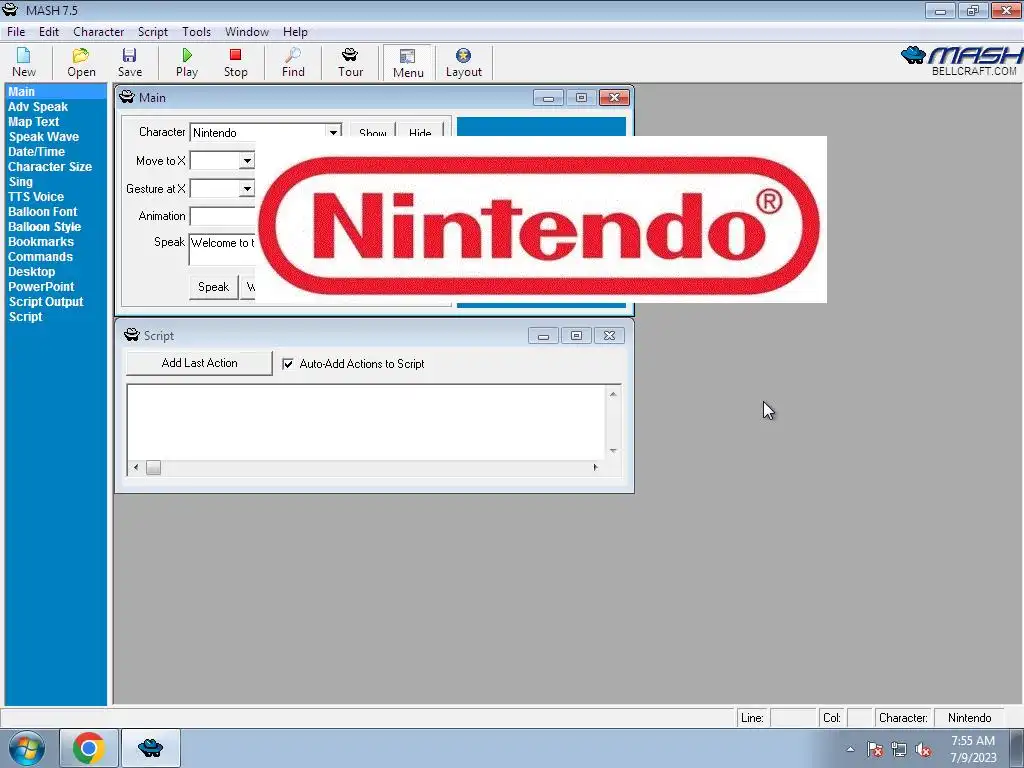The image size is (1024, 768).
Task: Select Sing in the sidebar
Action: [x=20, y=182]
